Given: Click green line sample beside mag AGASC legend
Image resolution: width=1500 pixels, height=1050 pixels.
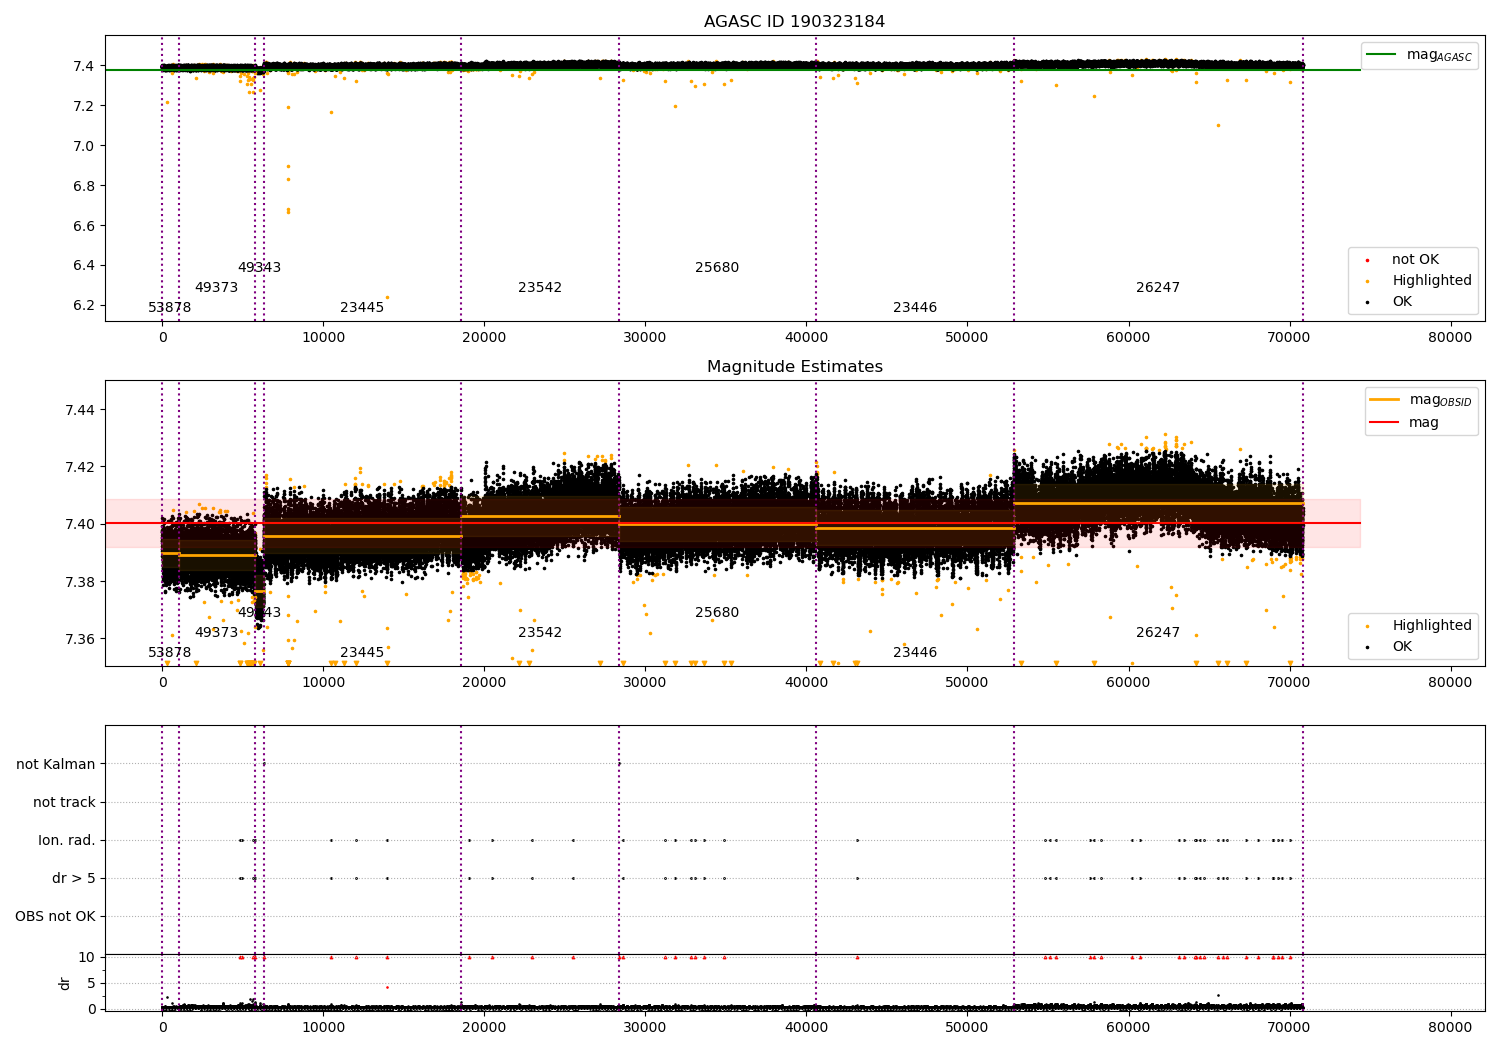Looking at the screenshot, I should [1382, 55].
